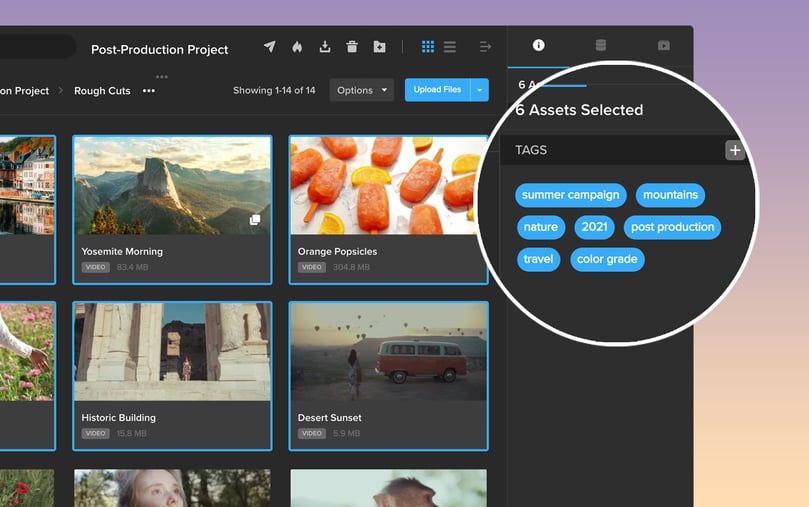
Task: Click the travel tag
Action: (538, 259)
